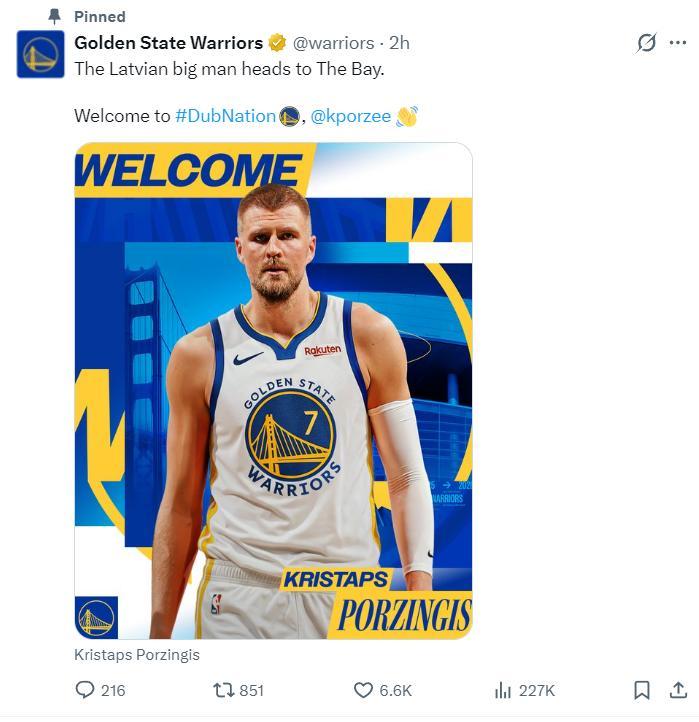Image resolution: width=699 pixels, height=722 pixels.
Task: Click the Pinned label above the post
Action: point(99,16)
